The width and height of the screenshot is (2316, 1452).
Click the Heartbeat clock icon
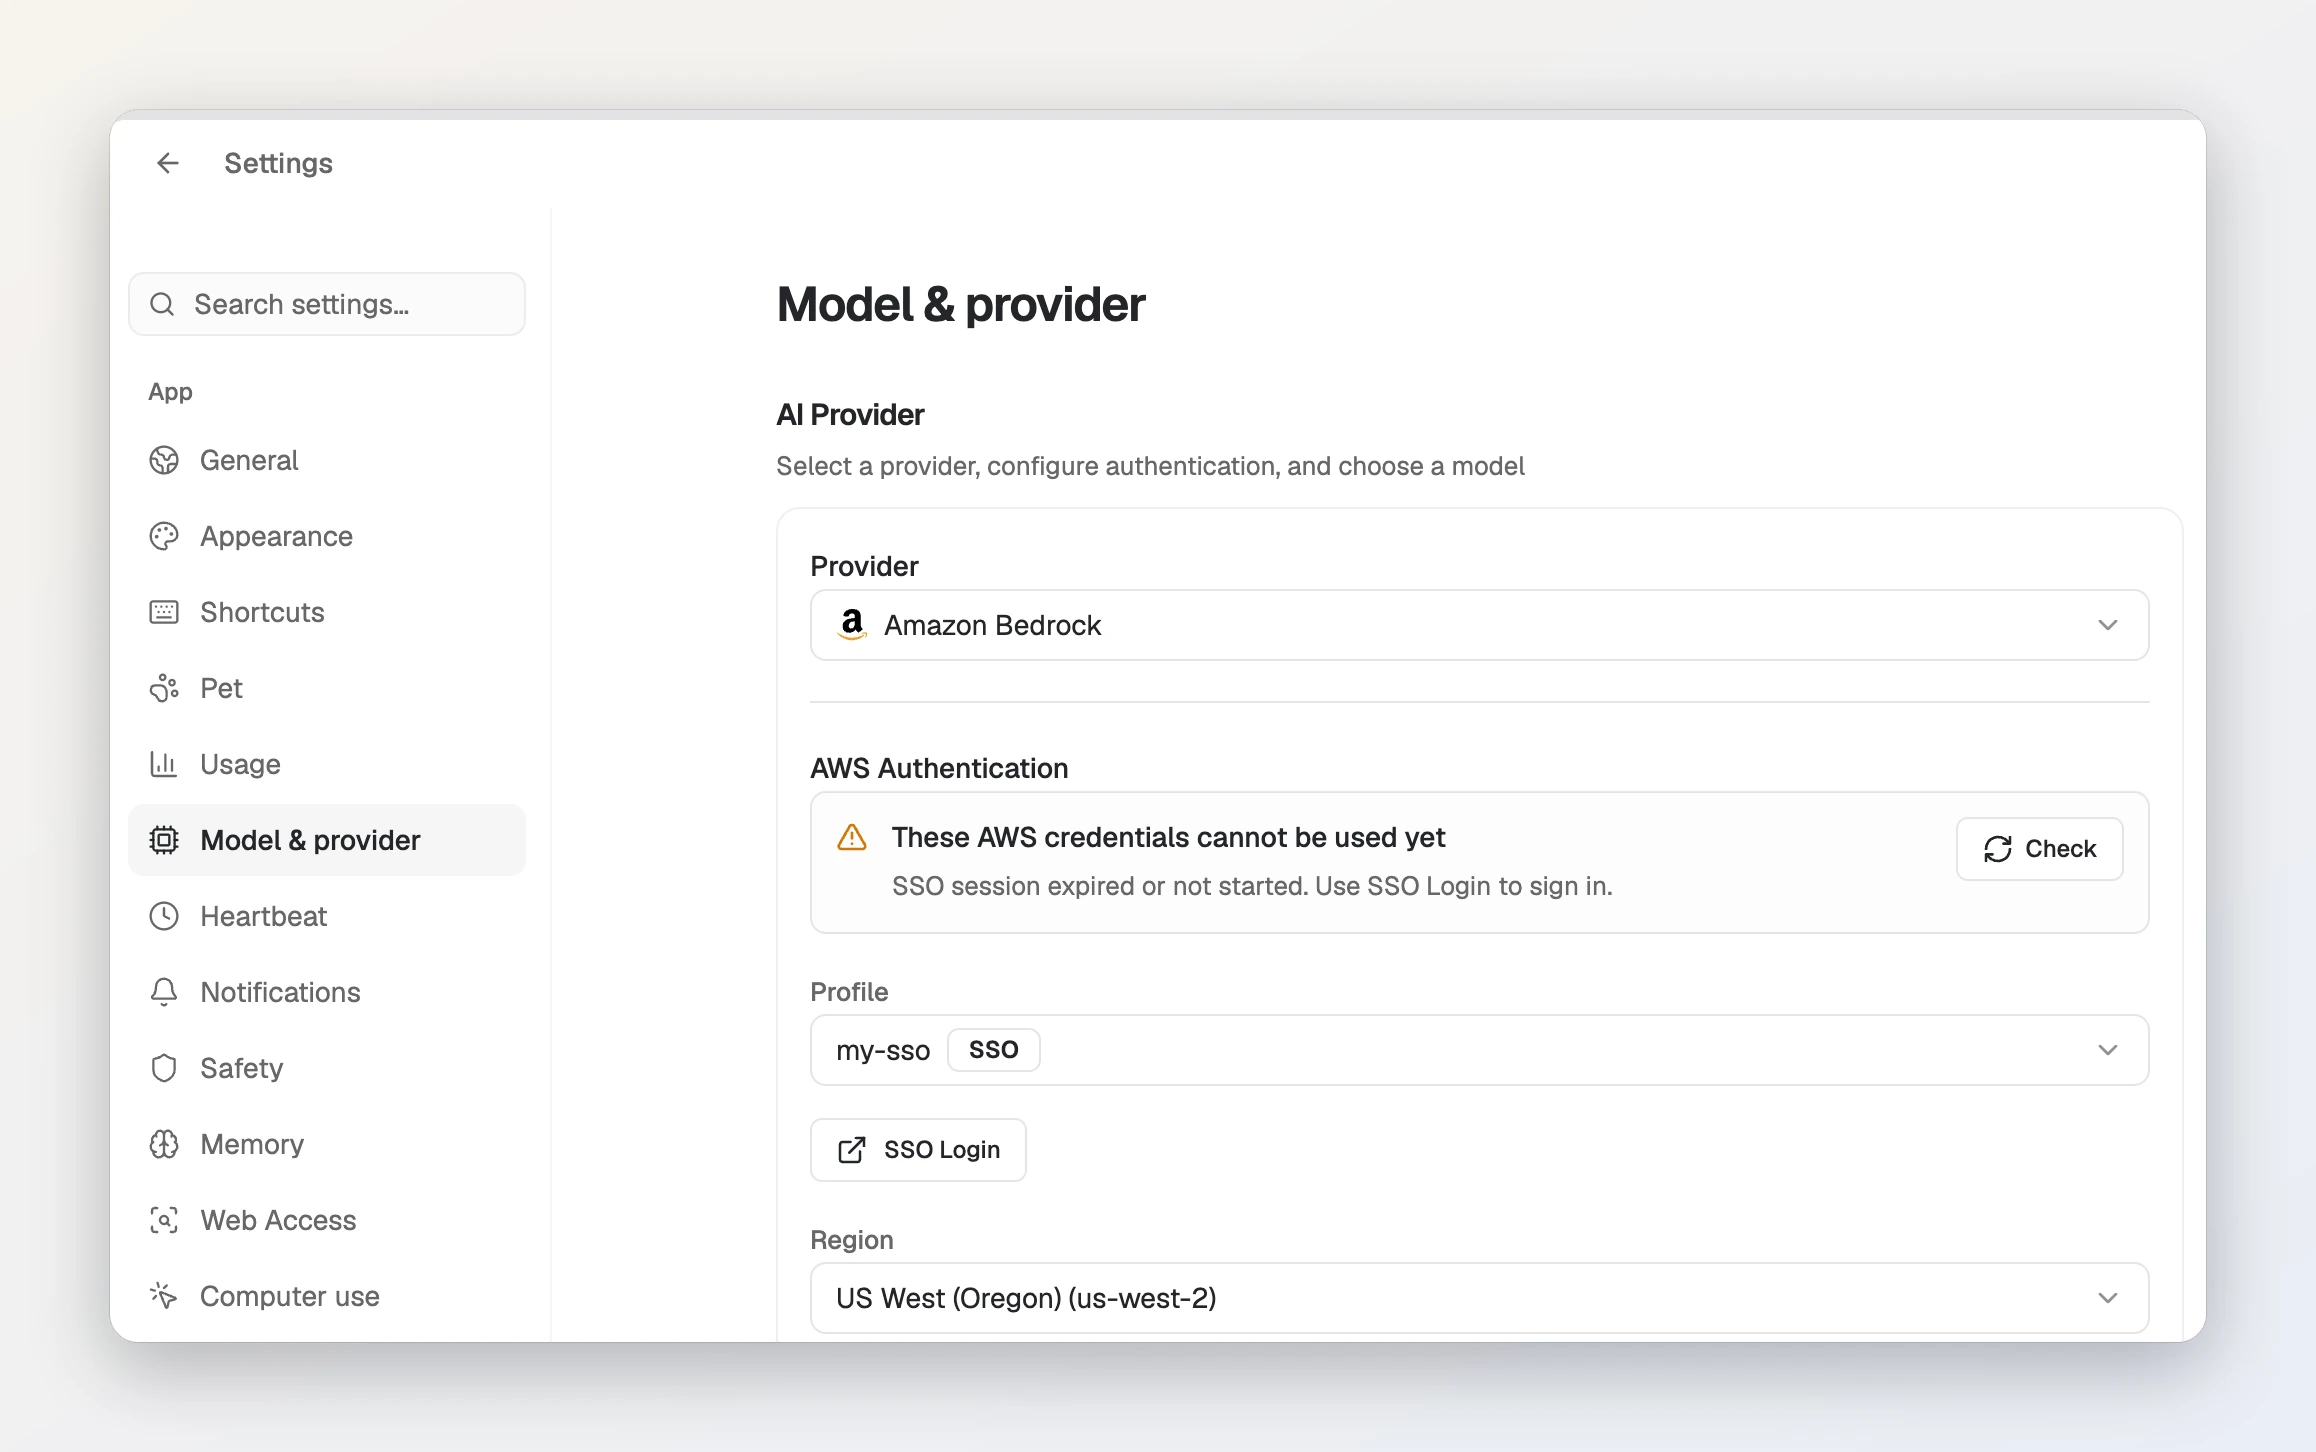(x=164, y=916)
